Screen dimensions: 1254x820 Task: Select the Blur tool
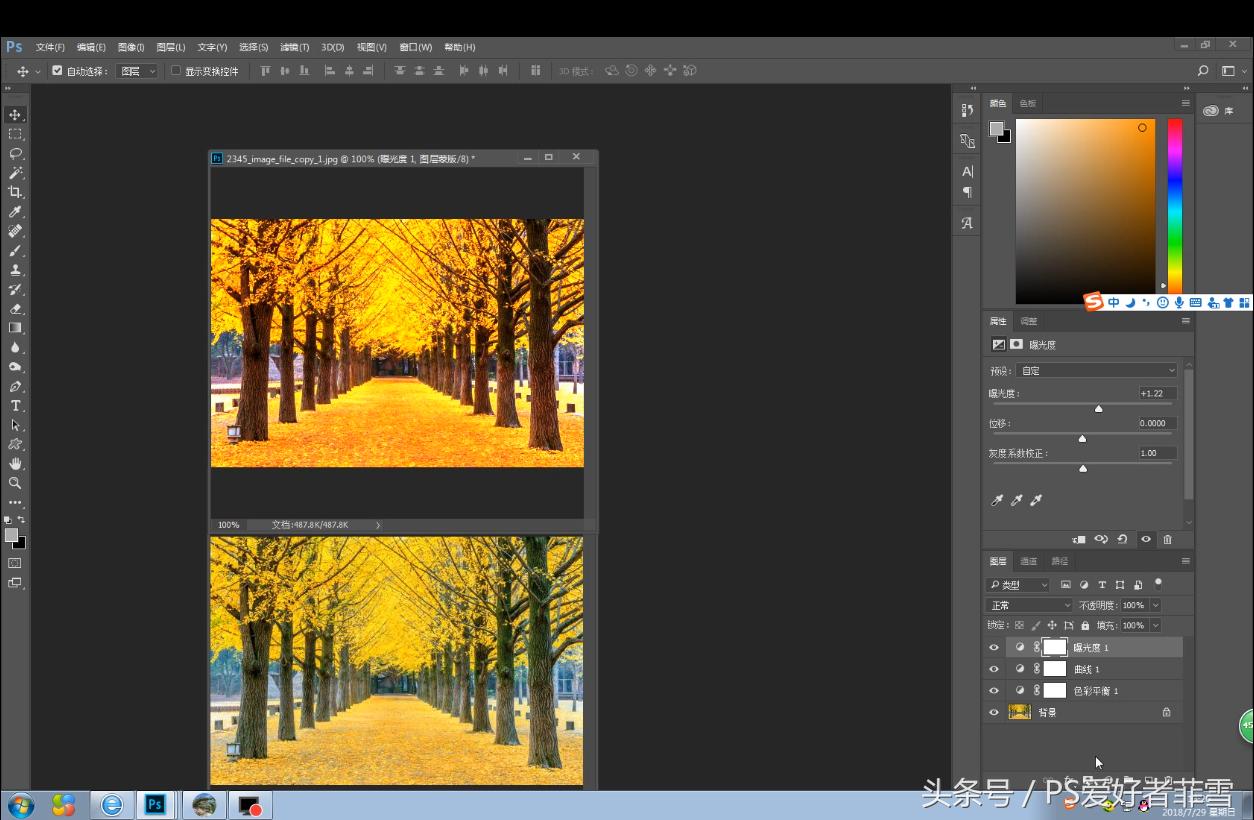click(x=15, y=348)
